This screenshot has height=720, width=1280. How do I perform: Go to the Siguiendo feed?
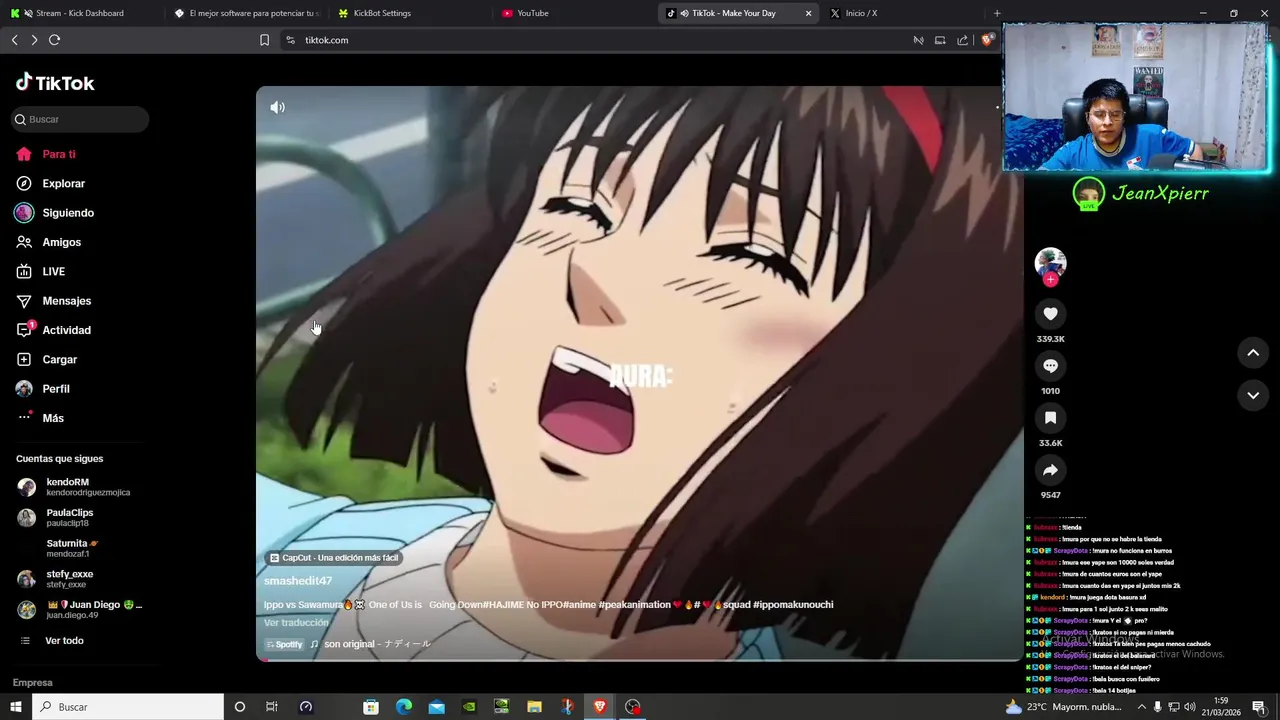[54, 213]
